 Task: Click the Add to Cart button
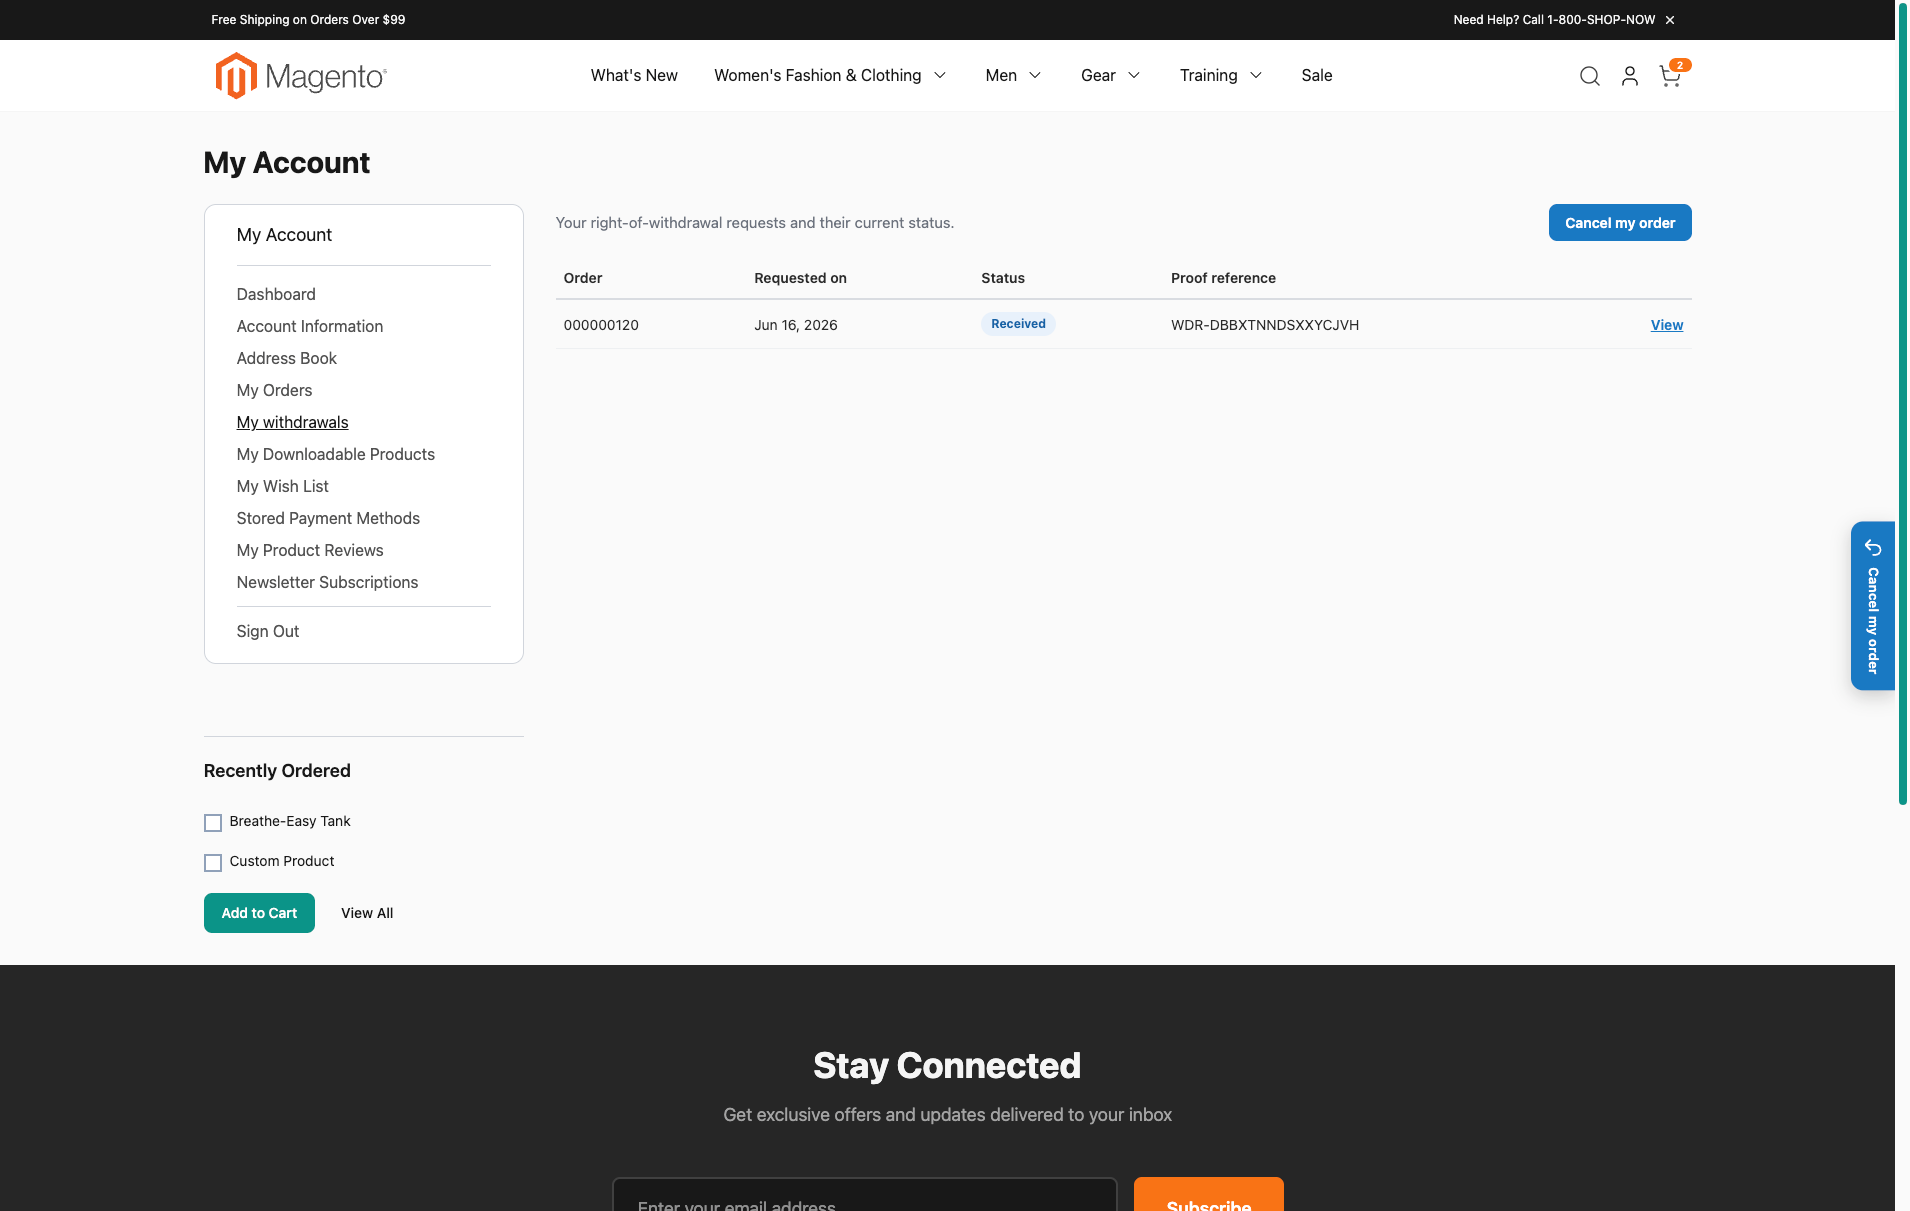pyautogui.click(x=259, y=913)
